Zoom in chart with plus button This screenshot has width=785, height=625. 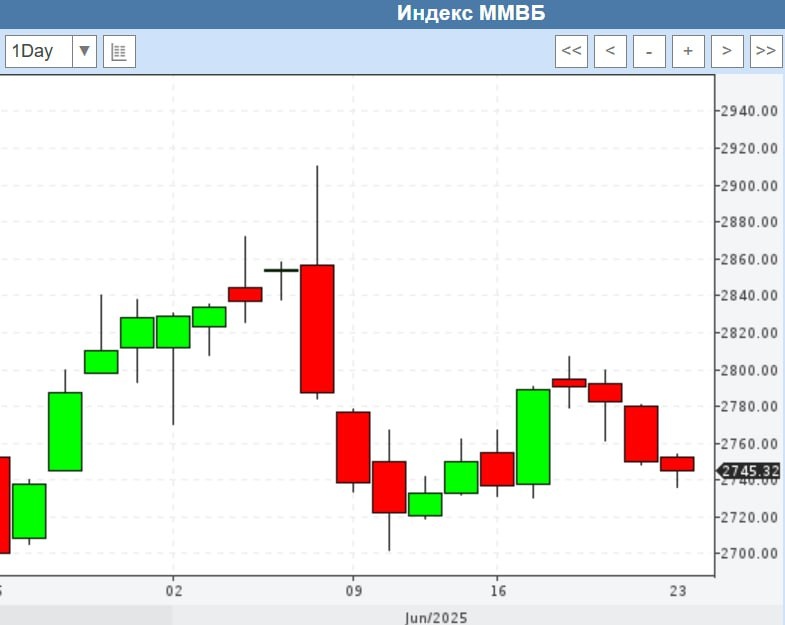(x=688, y=51)
